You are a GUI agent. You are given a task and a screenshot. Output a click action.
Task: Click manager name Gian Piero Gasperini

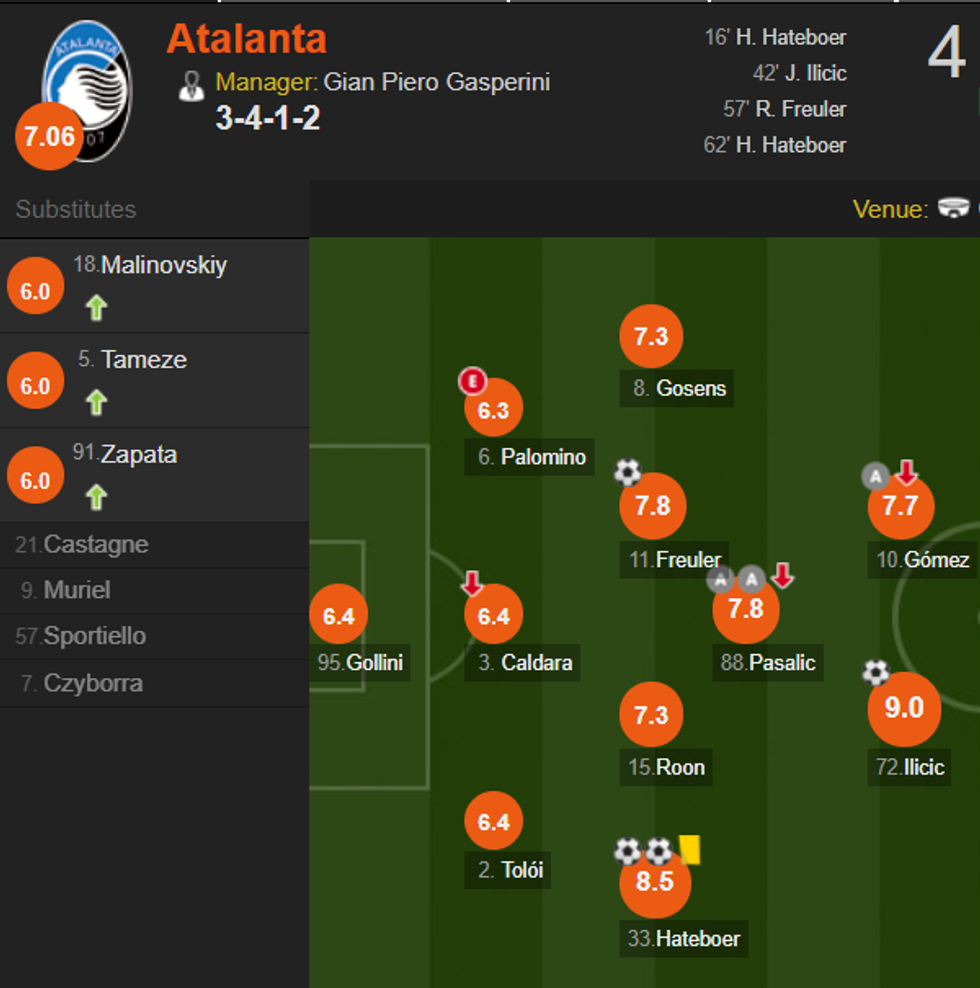click(436, 82)
